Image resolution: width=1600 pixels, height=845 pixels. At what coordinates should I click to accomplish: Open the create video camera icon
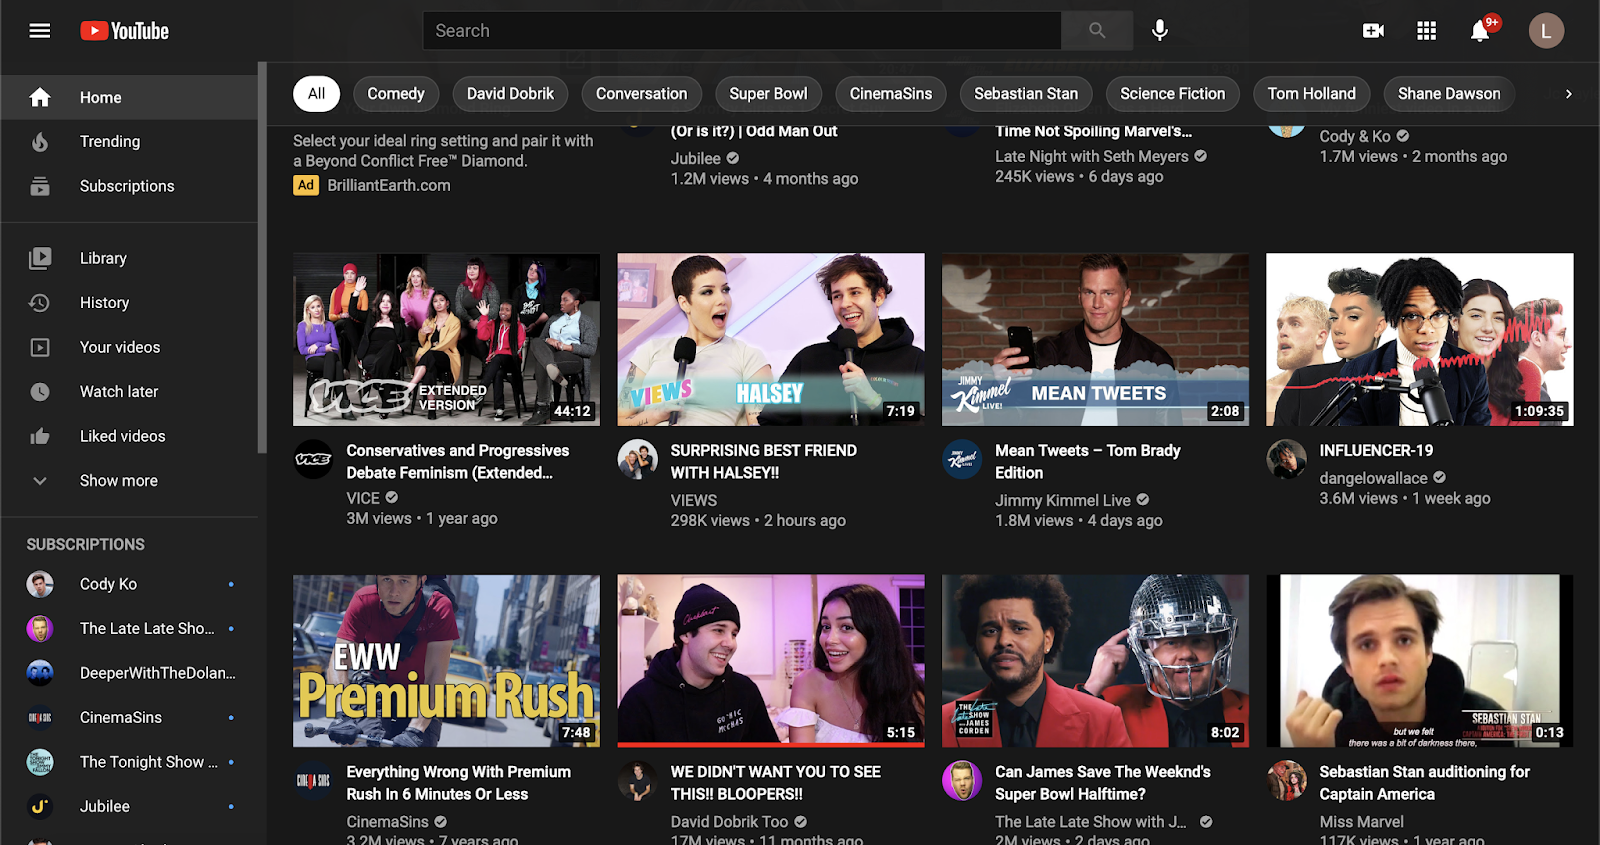click(x=1373, y=31)
